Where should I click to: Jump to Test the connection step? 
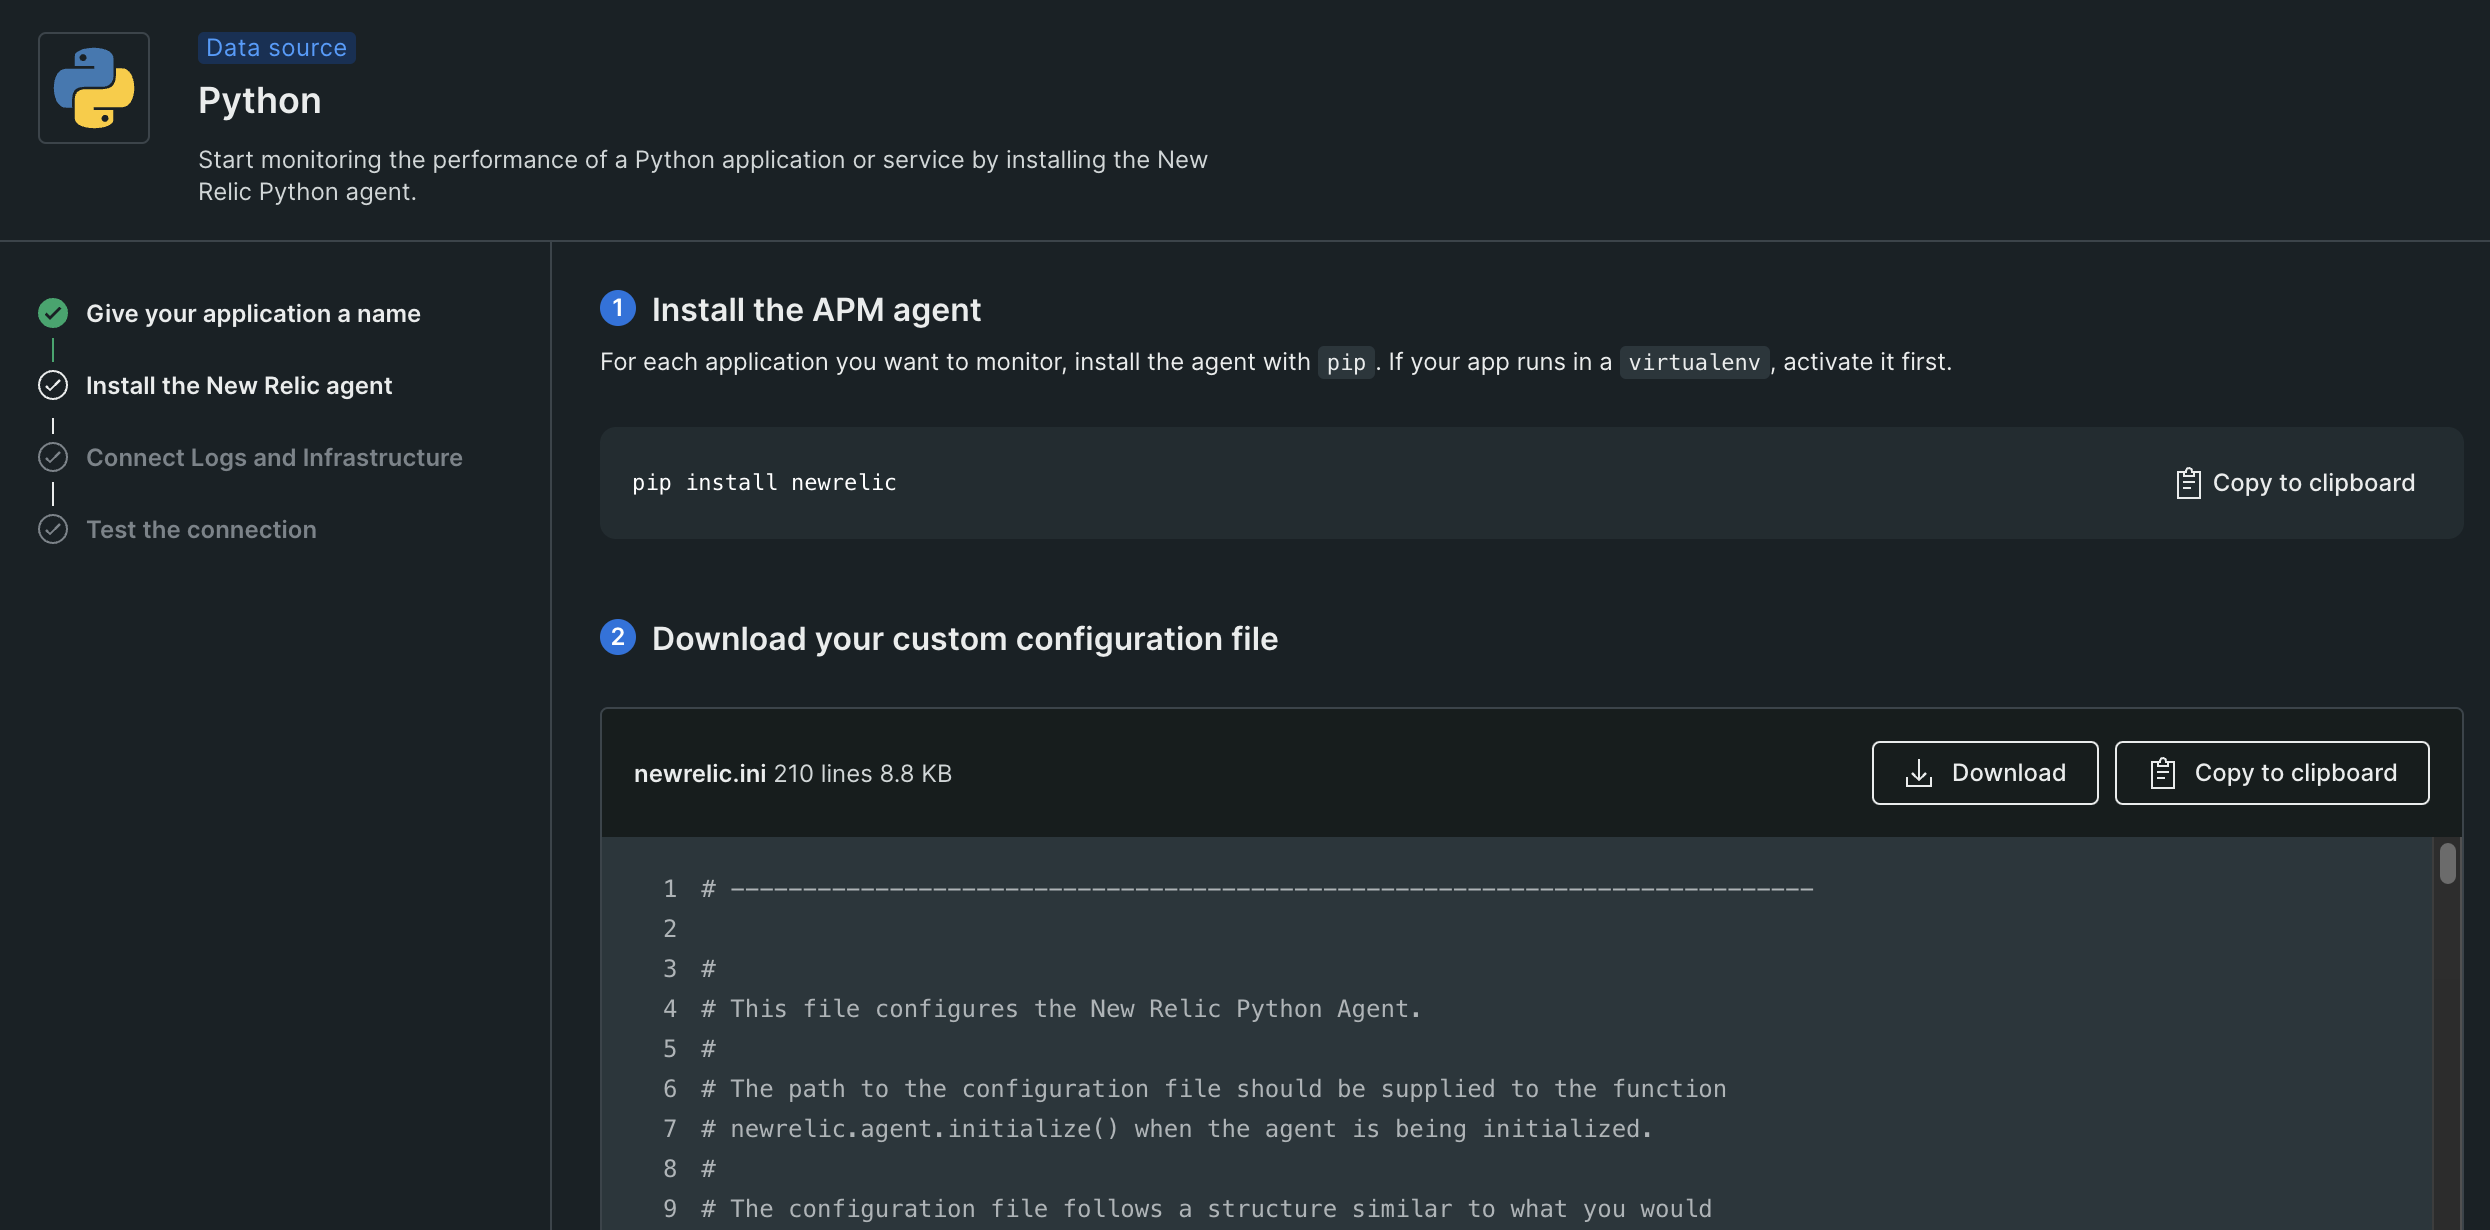pyautogui.click(x=201, y=529)
